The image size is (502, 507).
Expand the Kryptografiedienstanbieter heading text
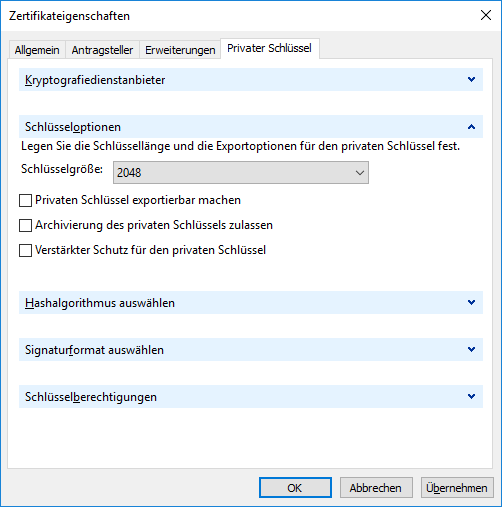point(95,80)
